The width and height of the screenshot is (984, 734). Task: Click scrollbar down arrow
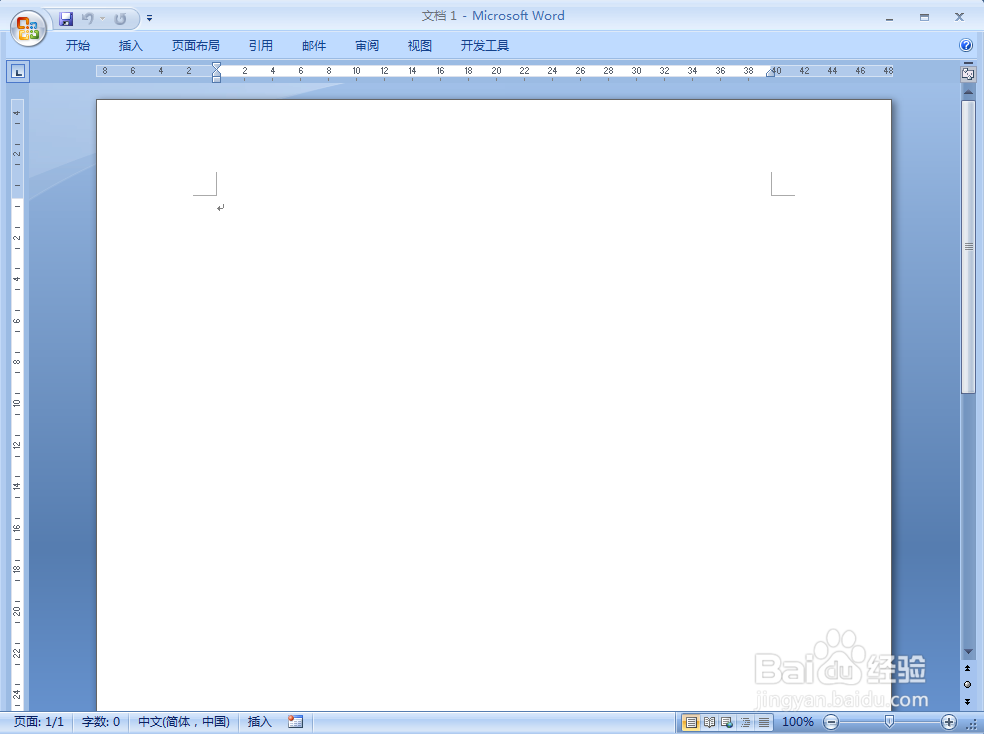(968, 652)
